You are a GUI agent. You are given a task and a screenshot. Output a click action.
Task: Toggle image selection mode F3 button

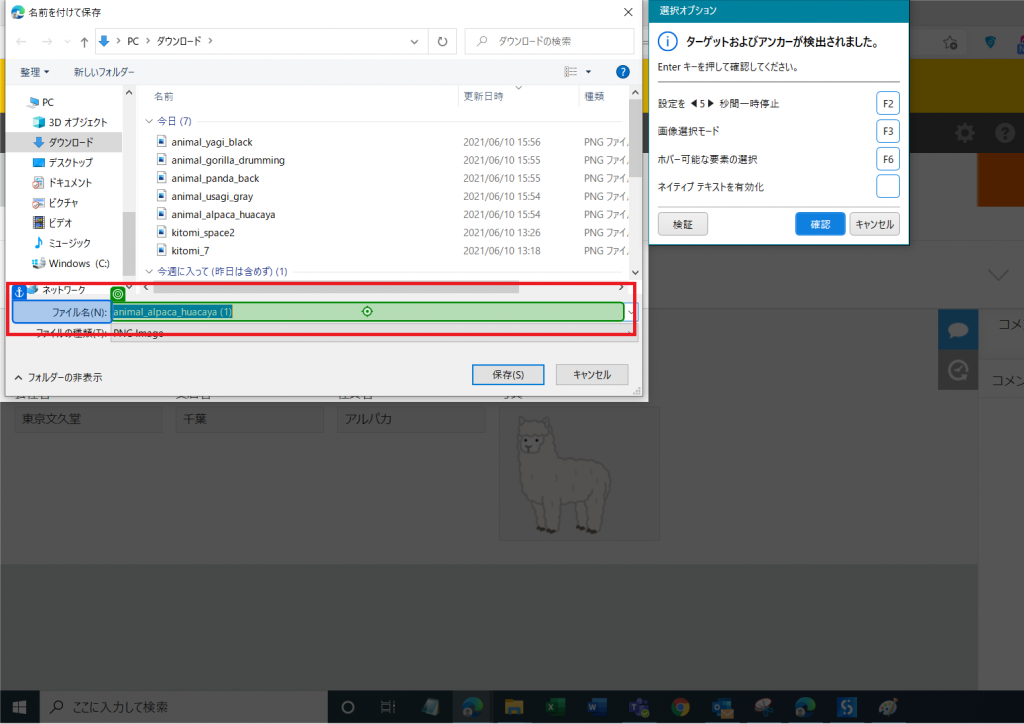pos(887,131)
